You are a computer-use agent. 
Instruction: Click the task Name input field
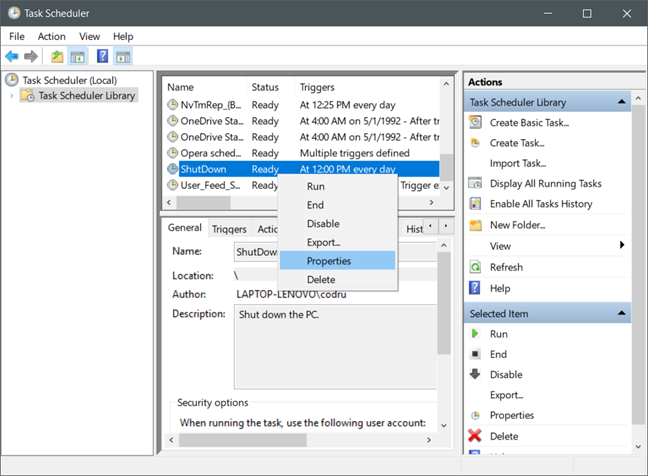tap(335, 252)
